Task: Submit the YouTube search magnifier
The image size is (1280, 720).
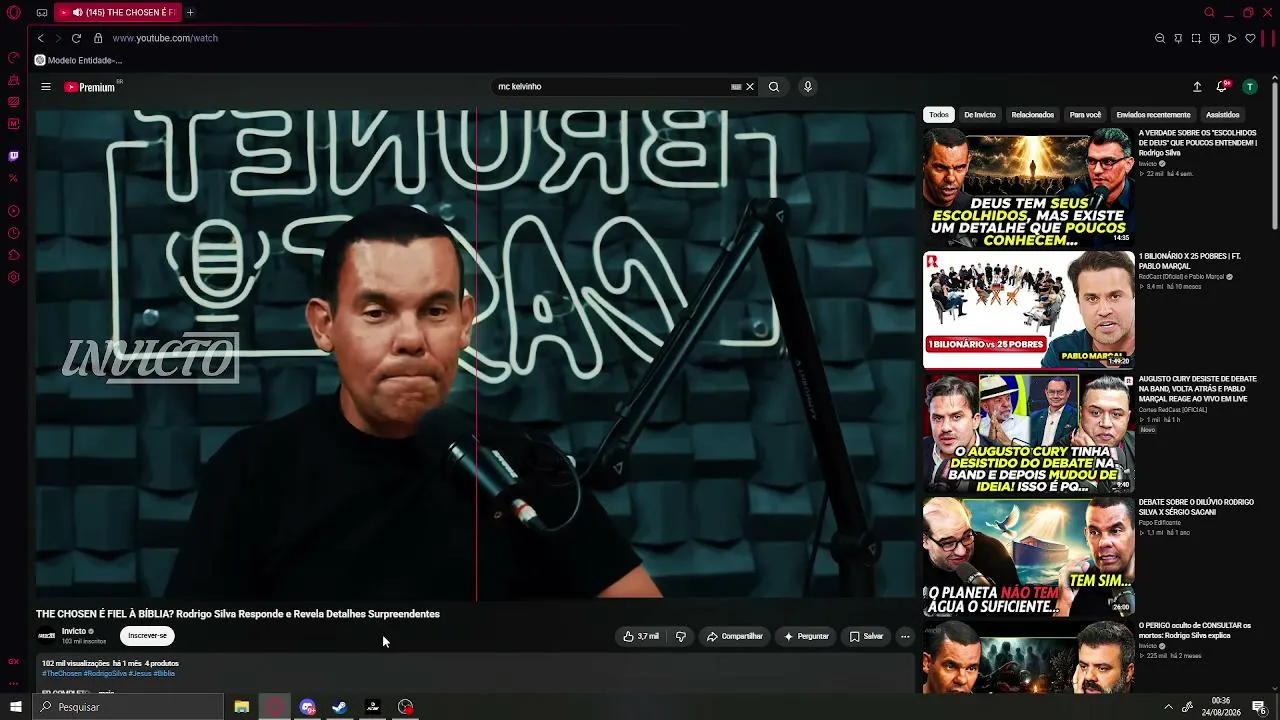Action: (x=774, y=87)
